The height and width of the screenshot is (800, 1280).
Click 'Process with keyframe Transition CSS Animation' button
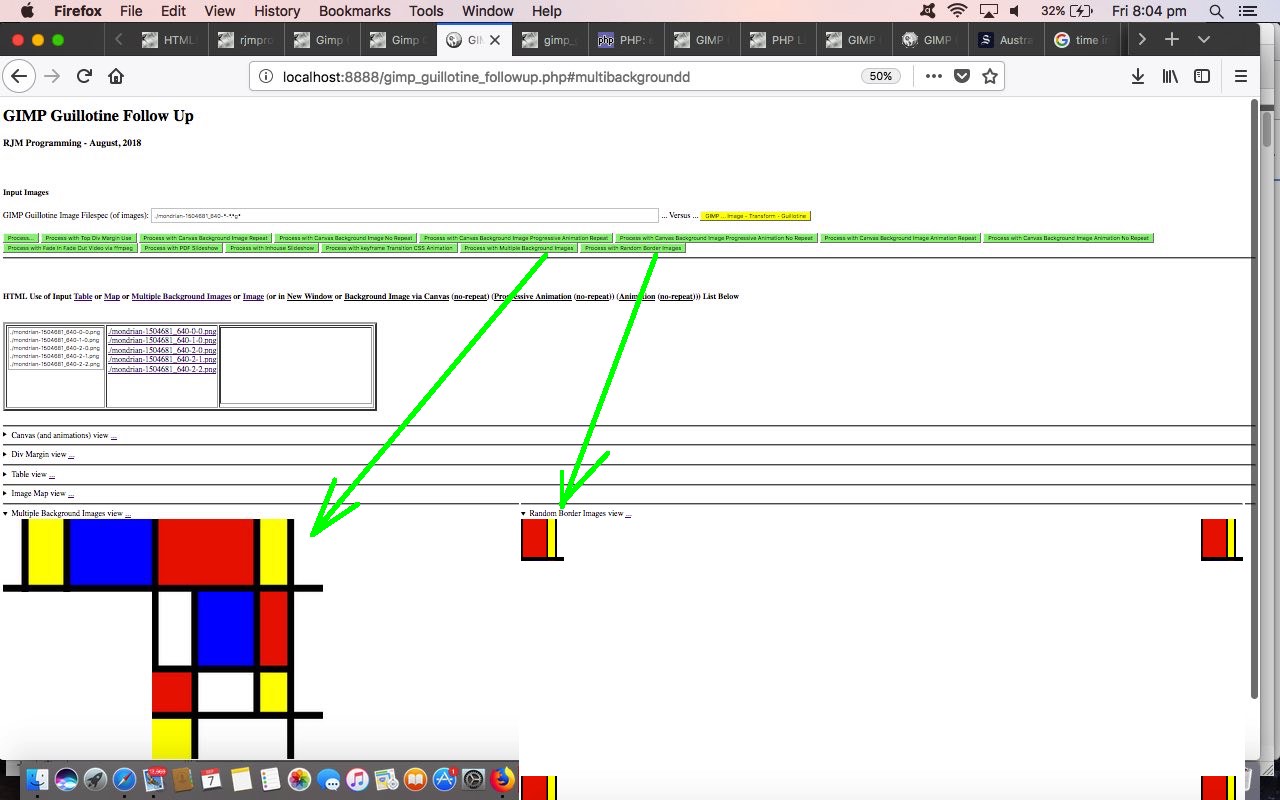(389, 248)
